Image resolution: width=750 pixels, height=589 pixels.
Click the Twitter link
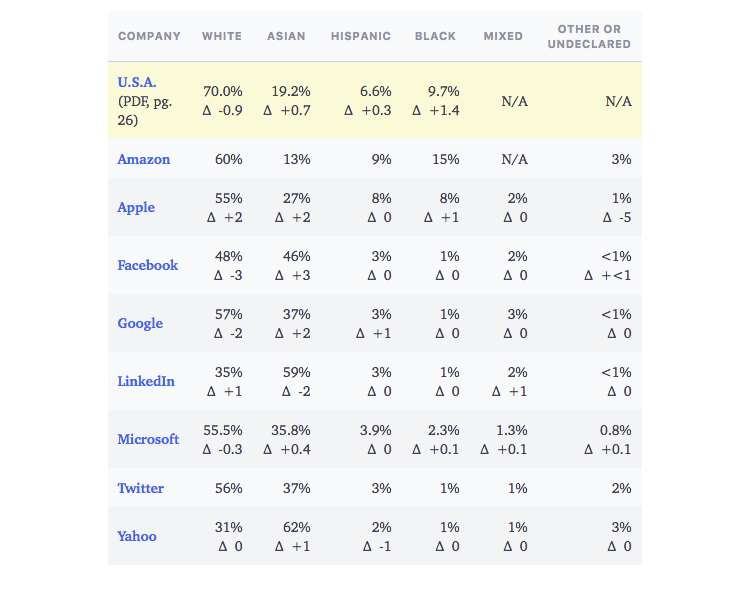[x=141, y=488]
